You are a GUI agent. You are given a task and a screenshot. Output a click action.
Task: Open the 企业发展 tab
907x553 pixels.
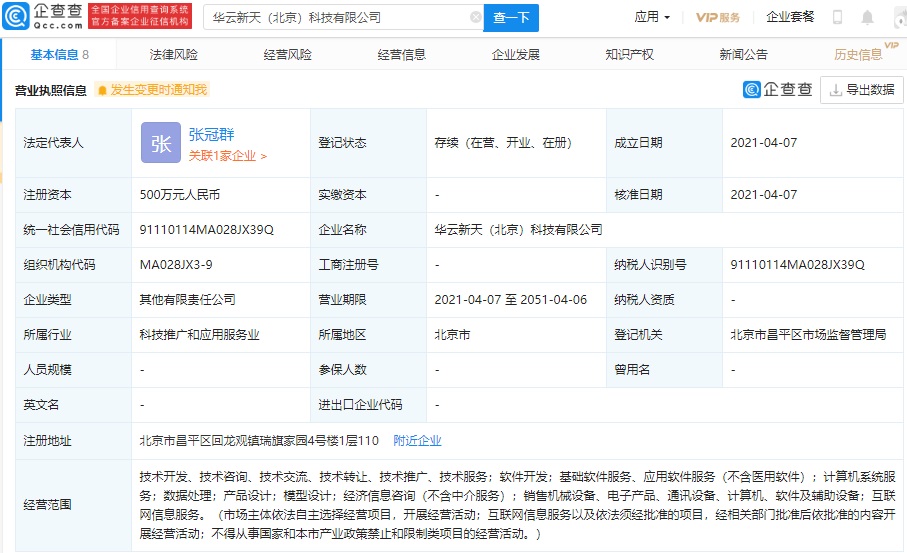[515, 54]
